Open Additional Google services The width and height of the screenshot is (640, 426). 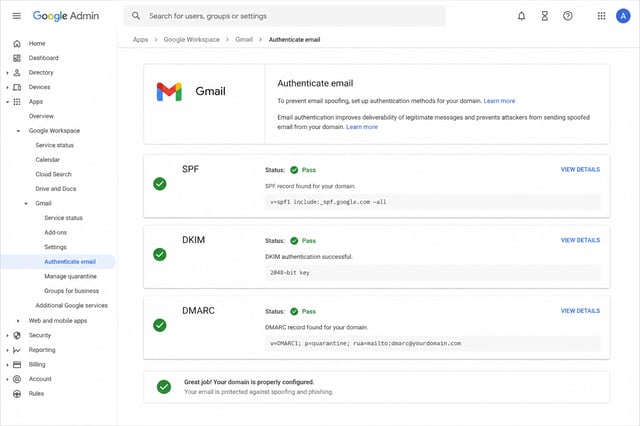(71, 305)
